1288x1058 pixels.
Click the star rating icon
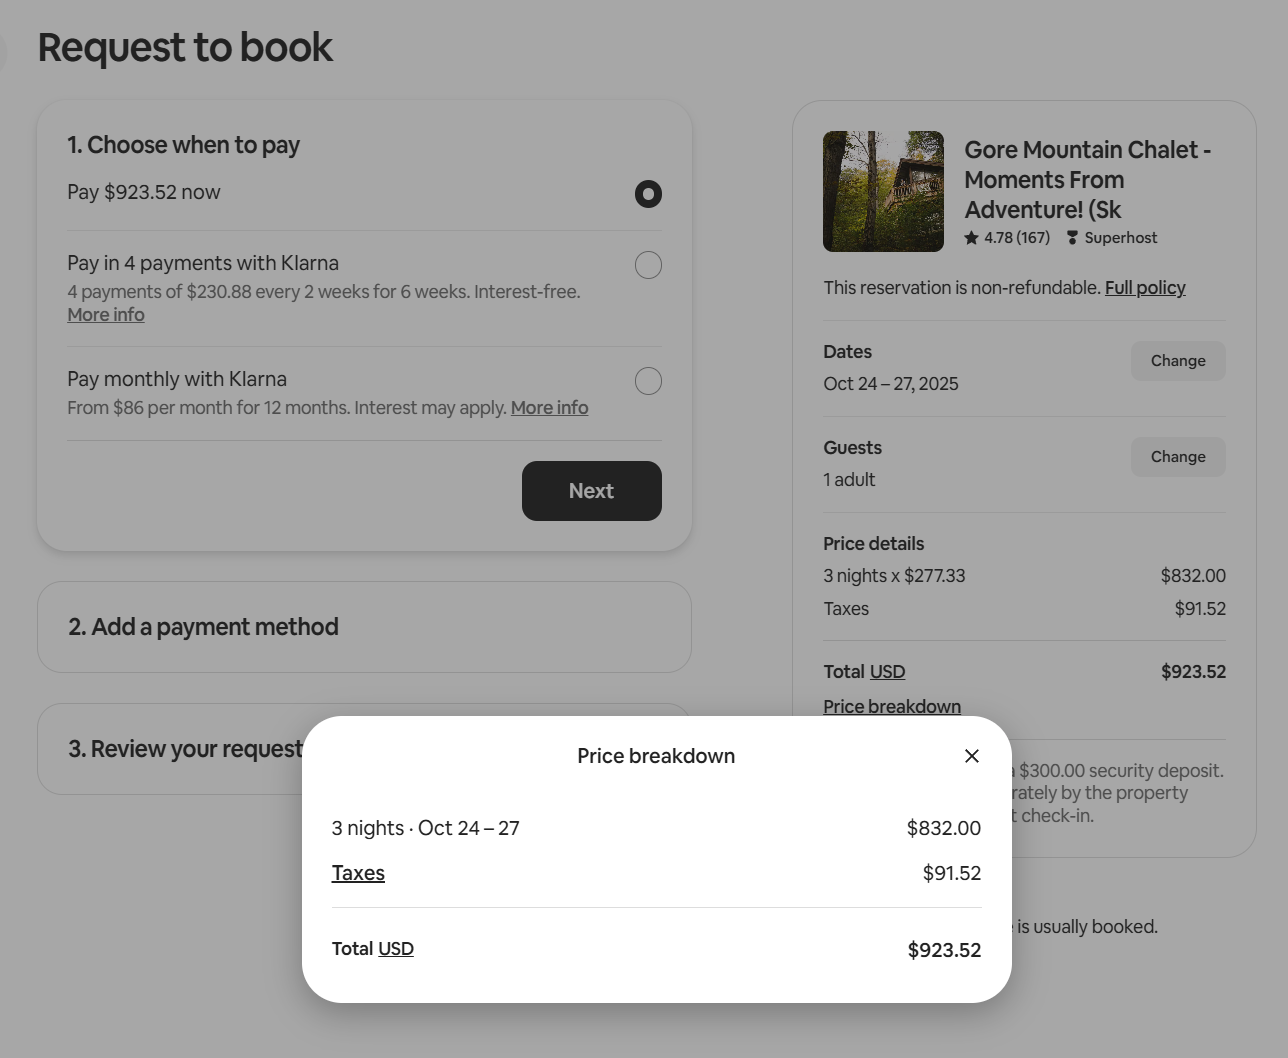971,238
